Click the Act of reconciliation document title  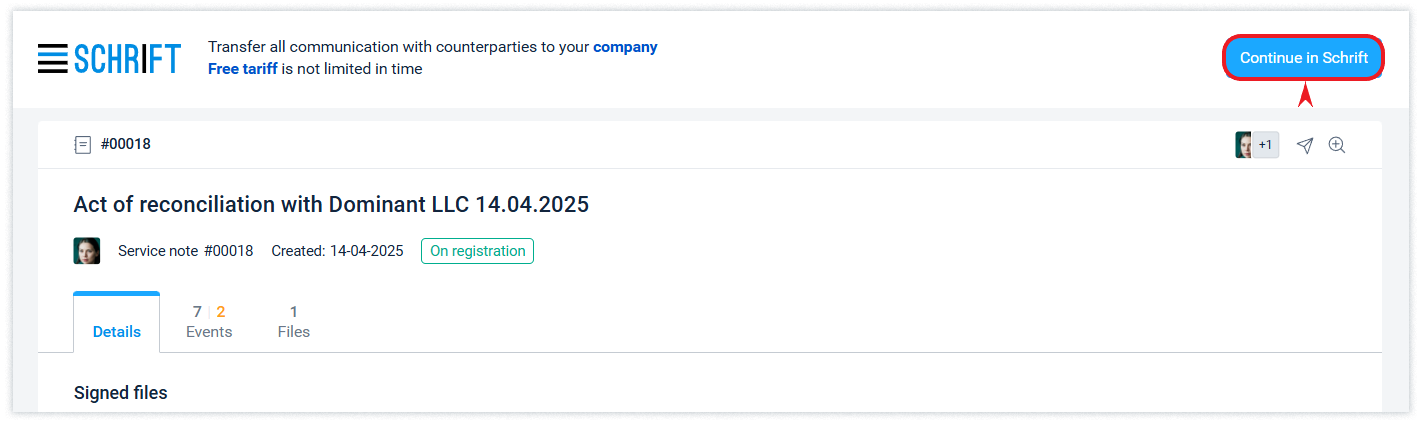[331, 205]
